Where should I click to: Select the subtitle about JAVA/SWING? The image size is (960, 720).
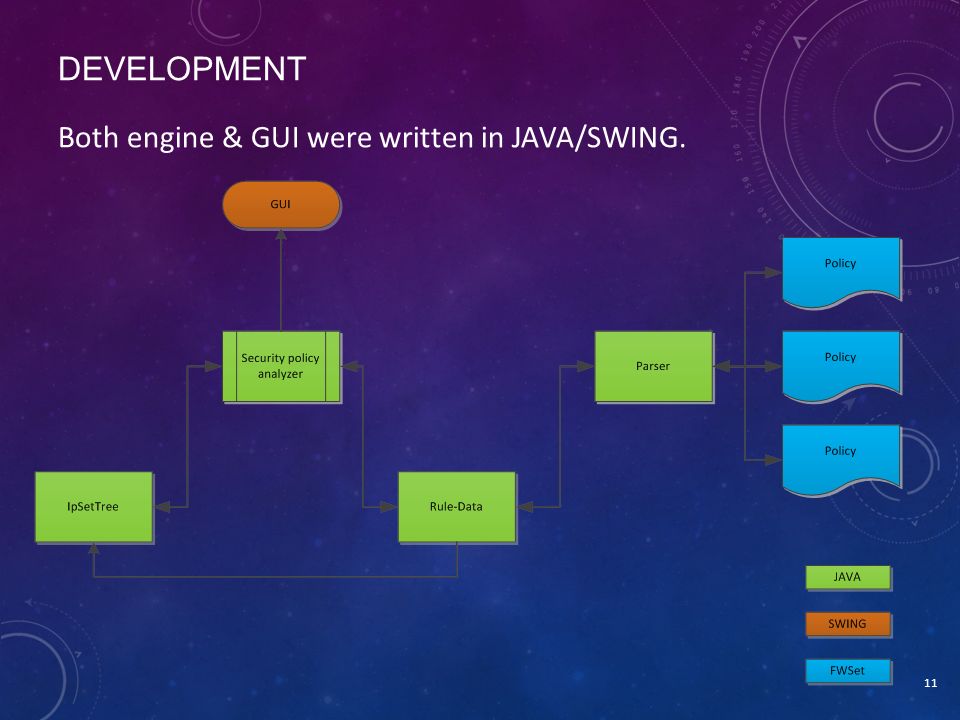(372, 137)
